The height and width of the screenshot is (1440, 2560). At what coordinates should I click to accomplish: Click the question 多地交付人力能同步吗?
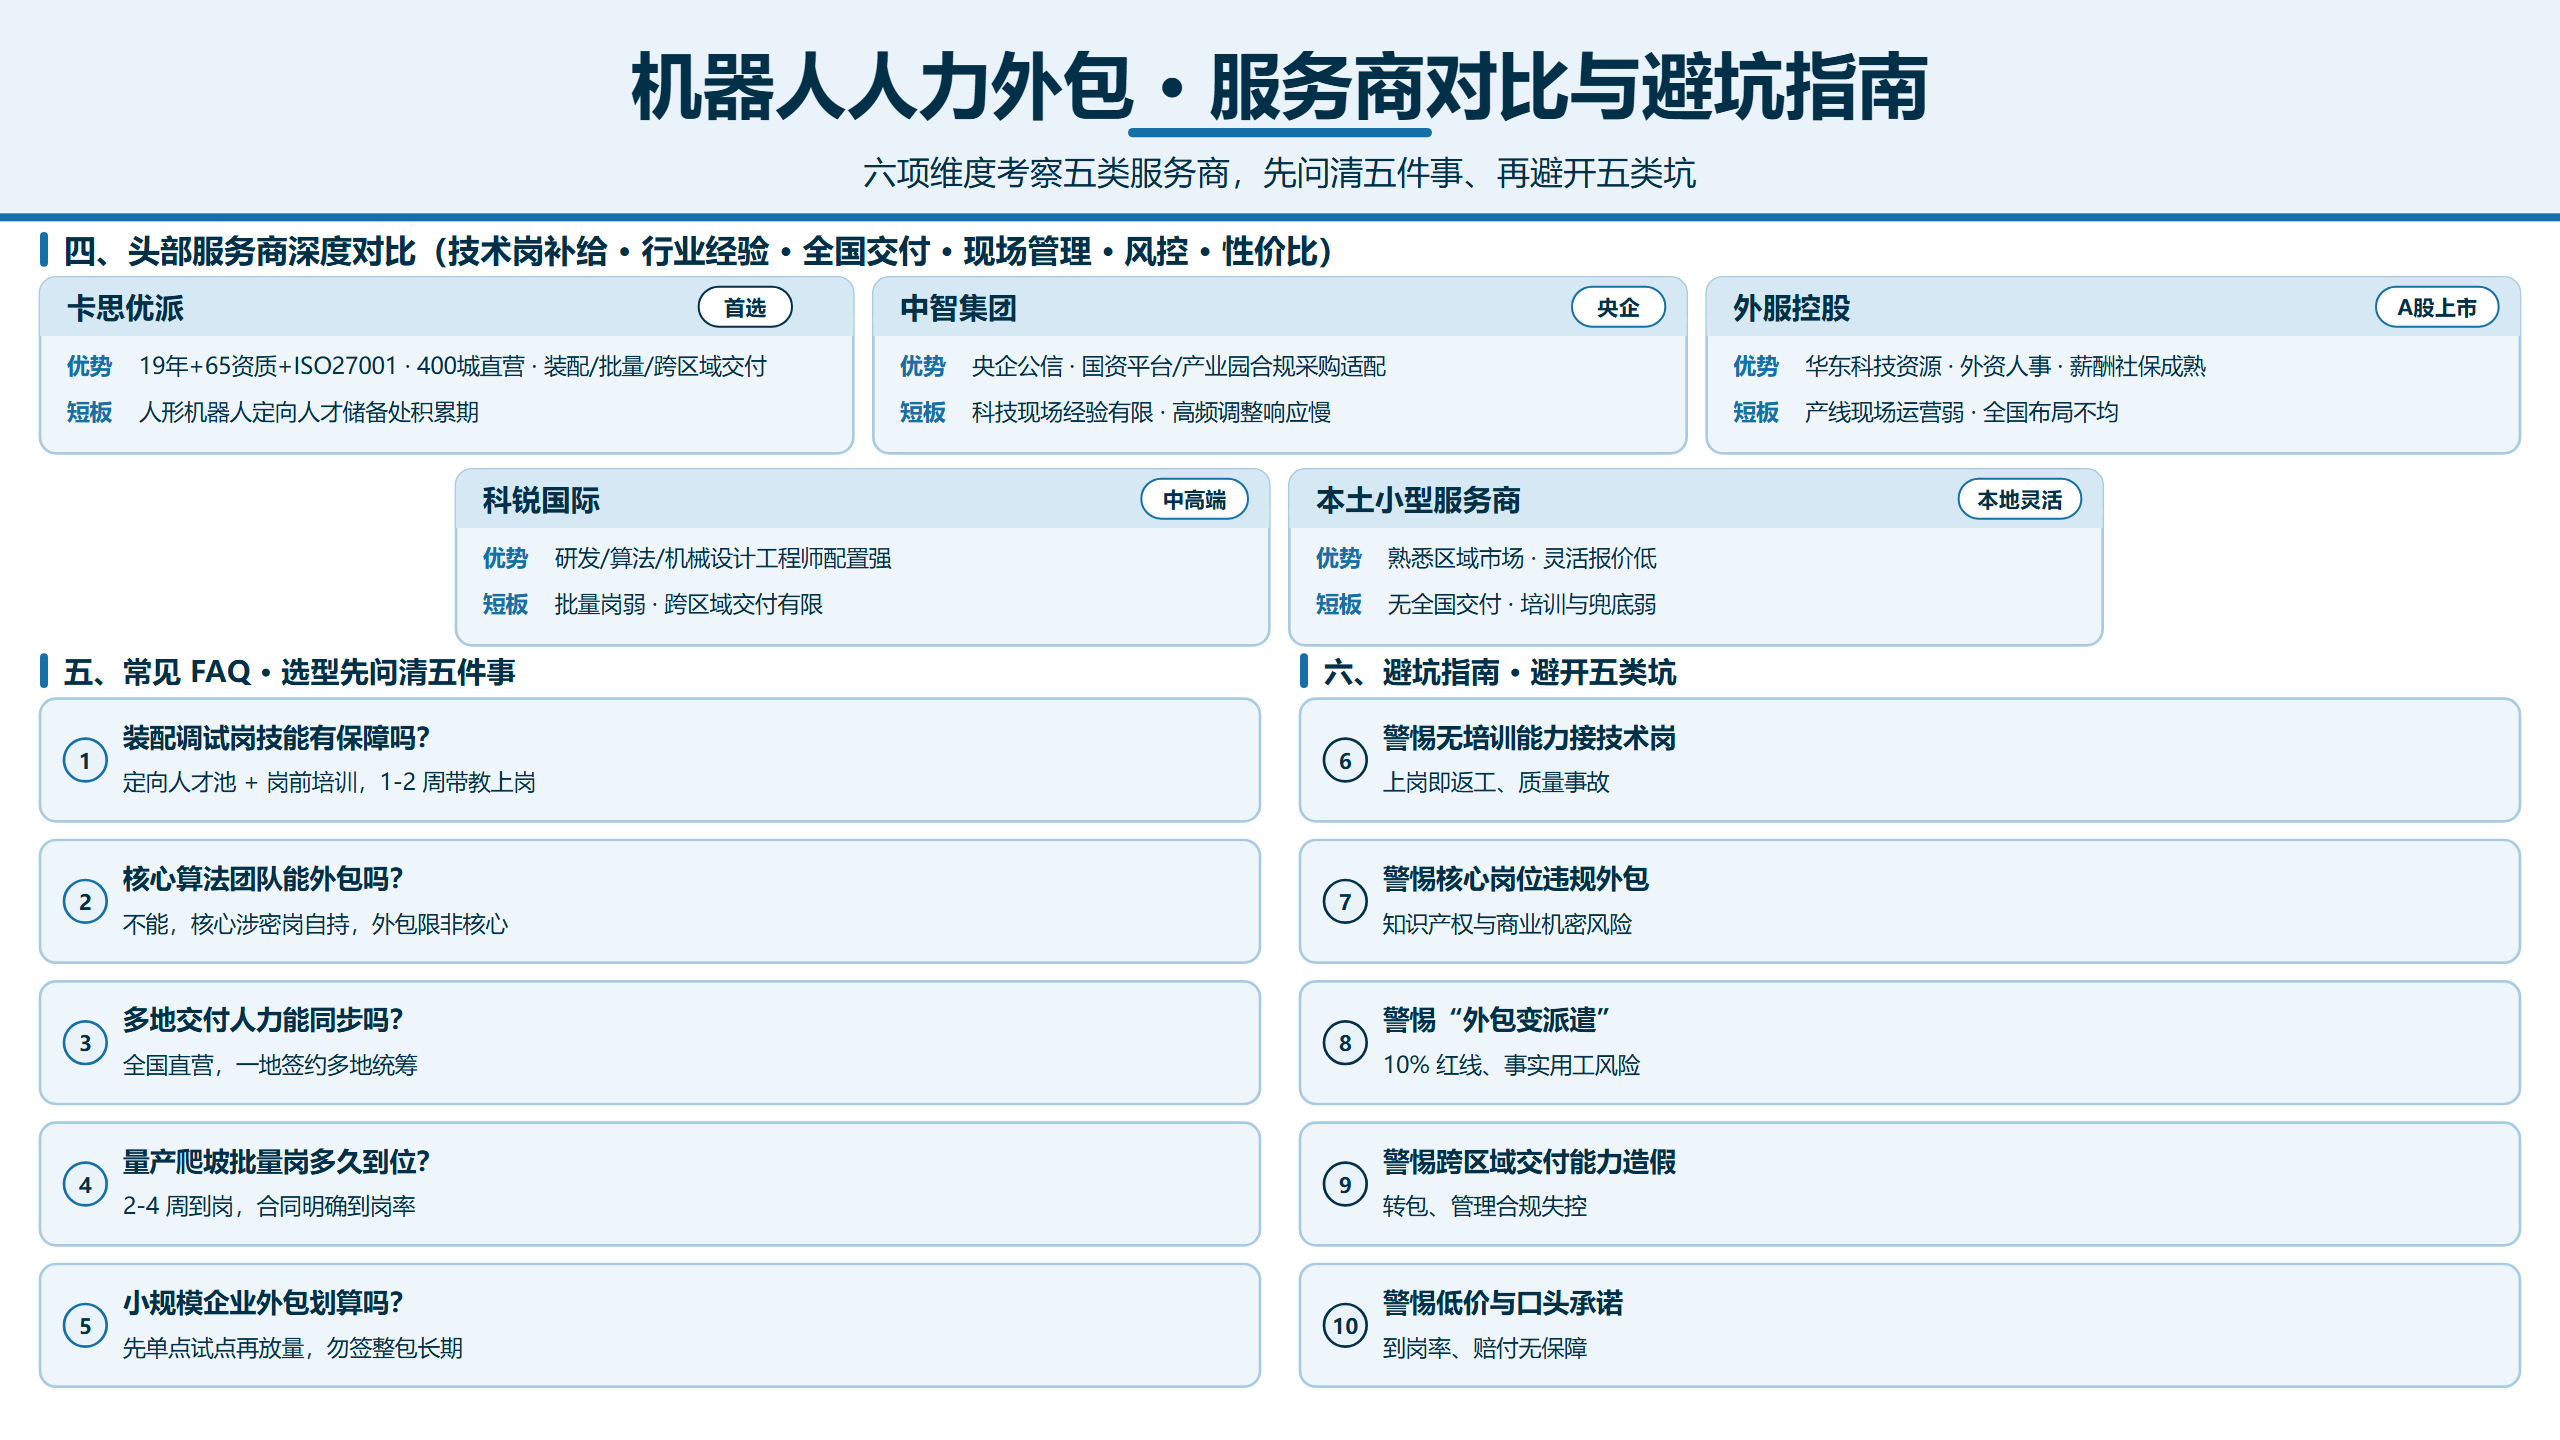(x=263, y=1020)
